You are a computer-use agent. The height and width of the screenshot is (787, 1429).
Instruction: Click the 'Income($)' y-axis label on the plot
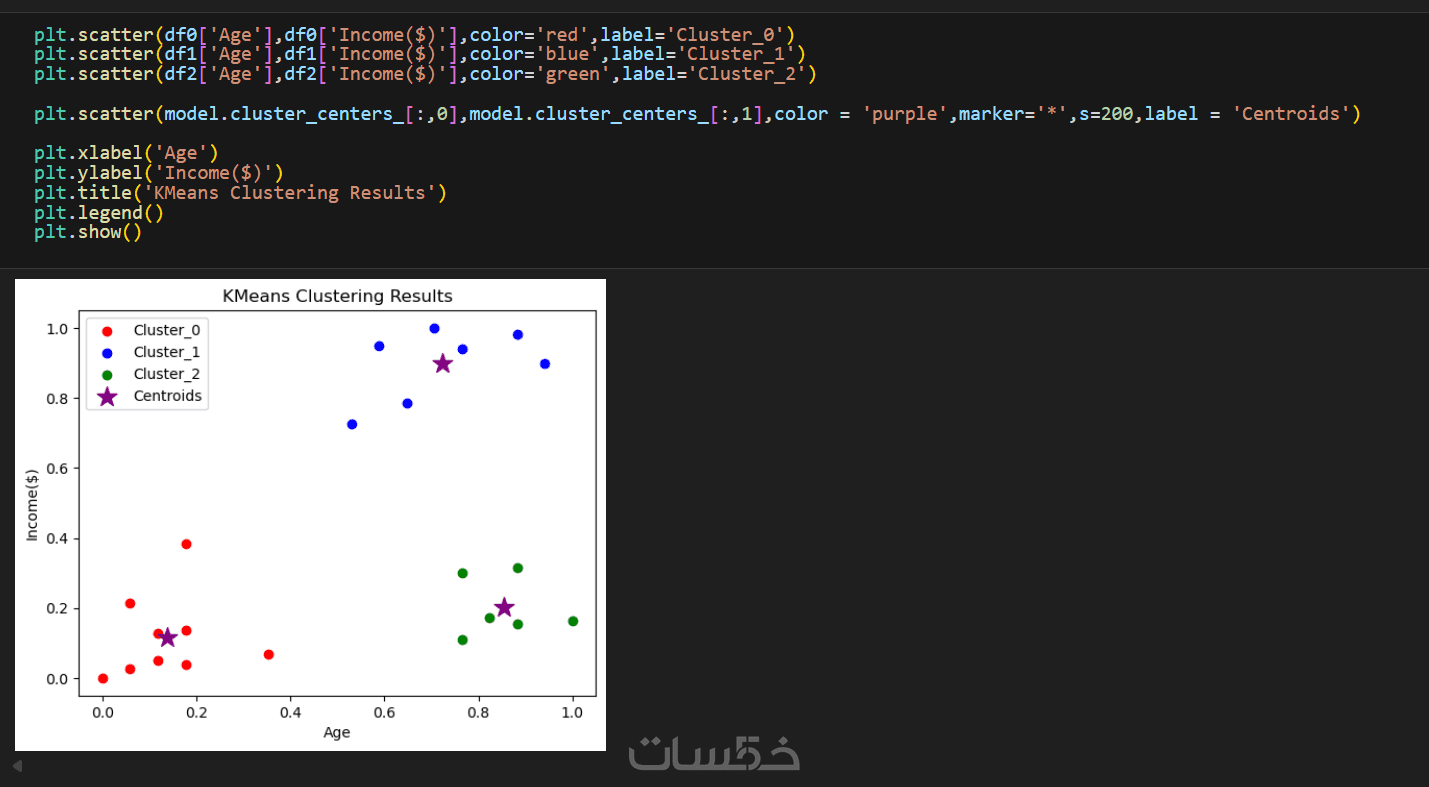[31, 503]
